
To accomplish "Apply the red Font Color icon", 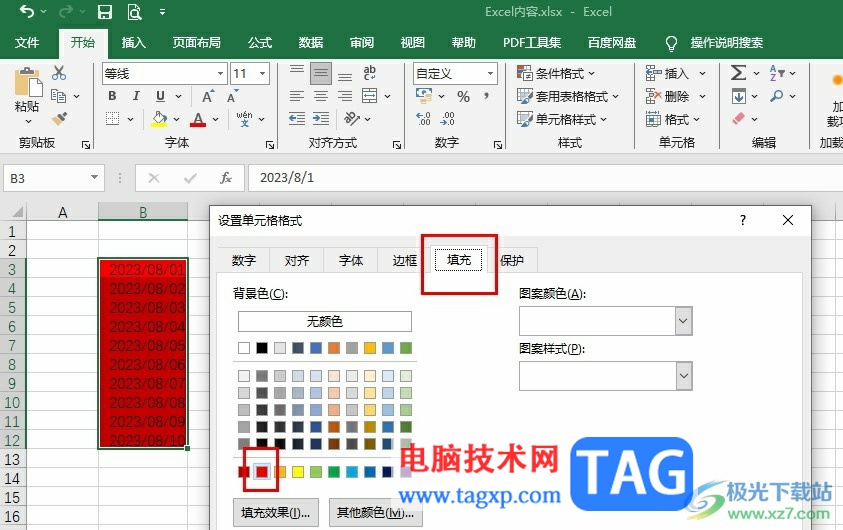I will (x=198, y=119).
